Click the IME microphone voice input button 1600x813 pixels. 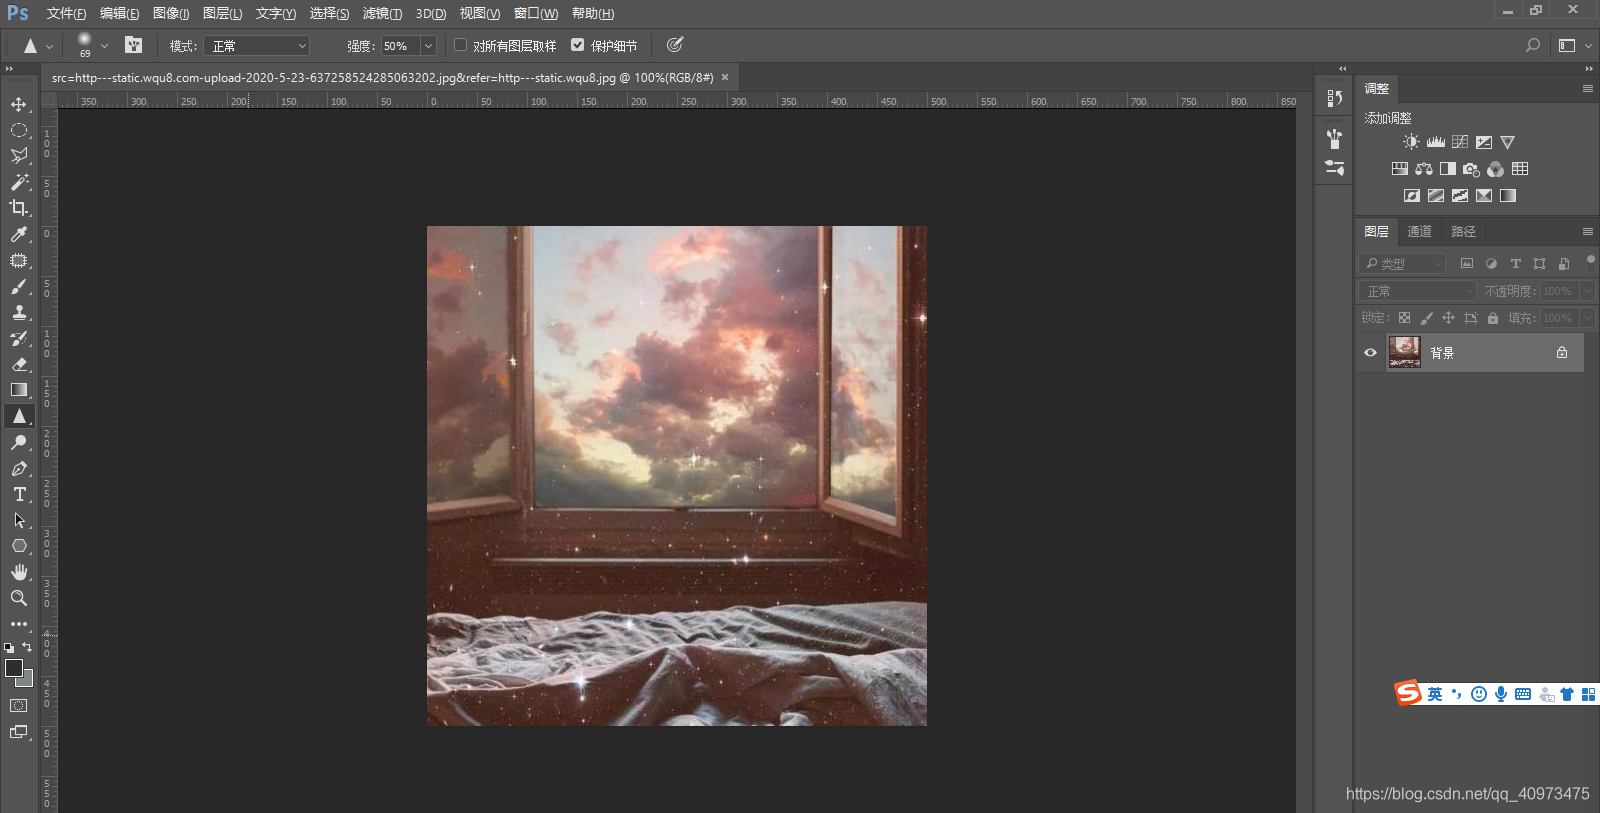click(x=1501, y=694)
